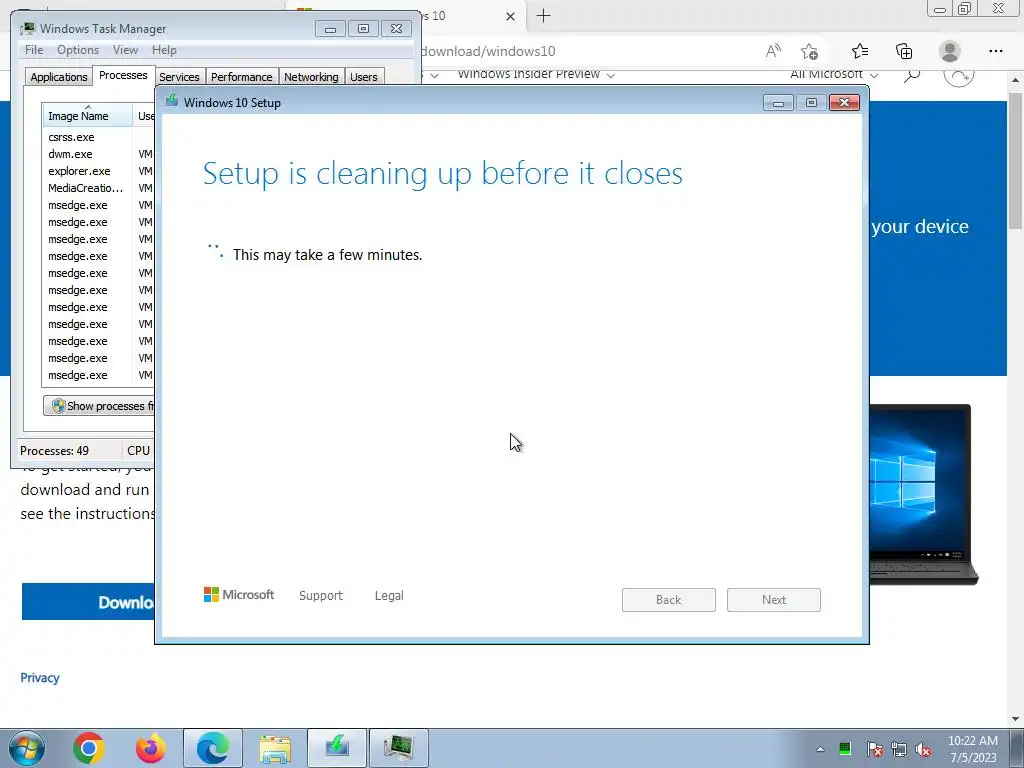Open Edge Collections icon

point(904,51)
